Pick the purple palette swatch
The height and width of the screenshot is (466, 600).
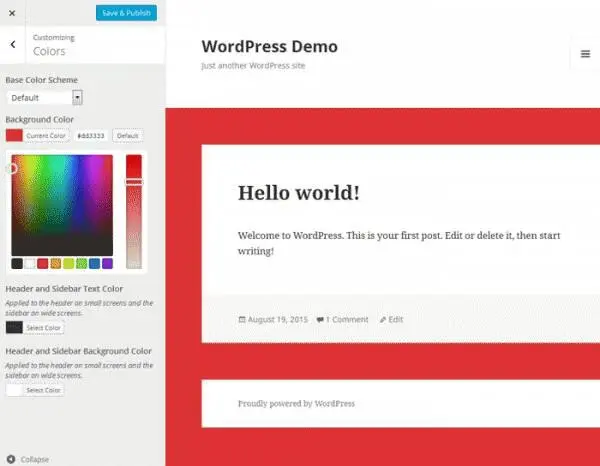point(108,263)
